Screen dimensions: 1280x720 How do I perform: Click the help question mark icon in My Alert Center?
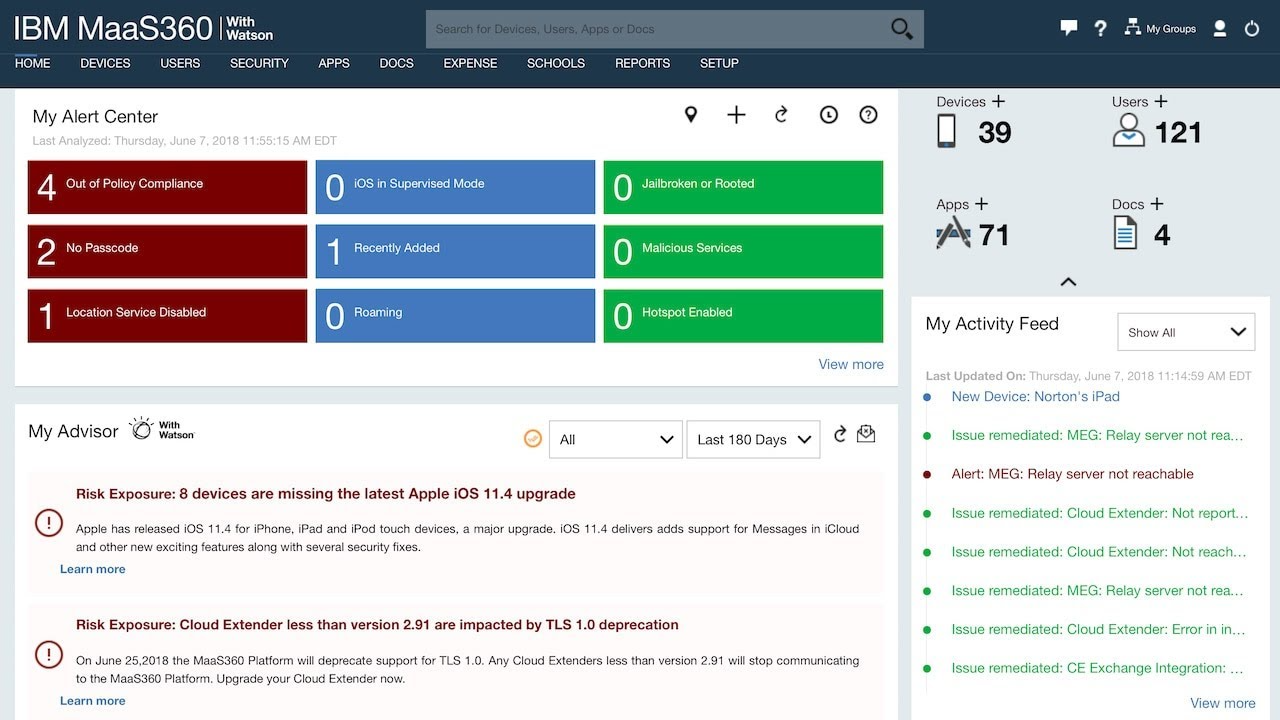click(868, 114)
